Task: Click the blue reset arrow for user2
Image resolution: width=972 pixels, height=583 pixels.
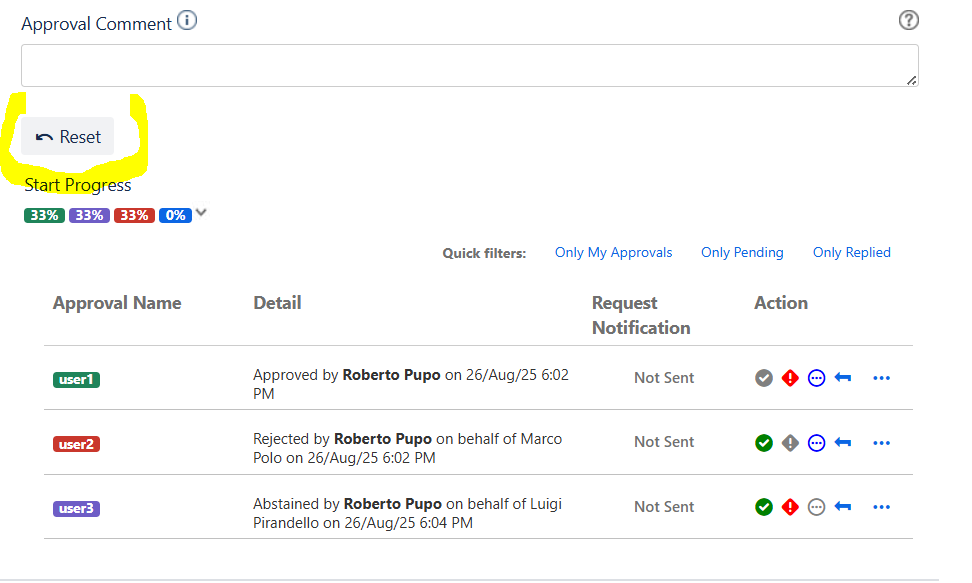Action: (x=843, y=443)
